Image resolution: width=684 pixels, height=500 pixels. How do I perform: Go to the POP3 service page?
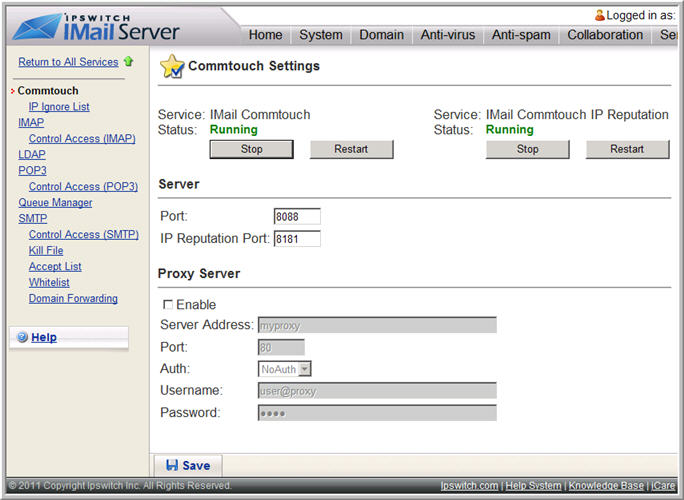[x=32, y=171]
